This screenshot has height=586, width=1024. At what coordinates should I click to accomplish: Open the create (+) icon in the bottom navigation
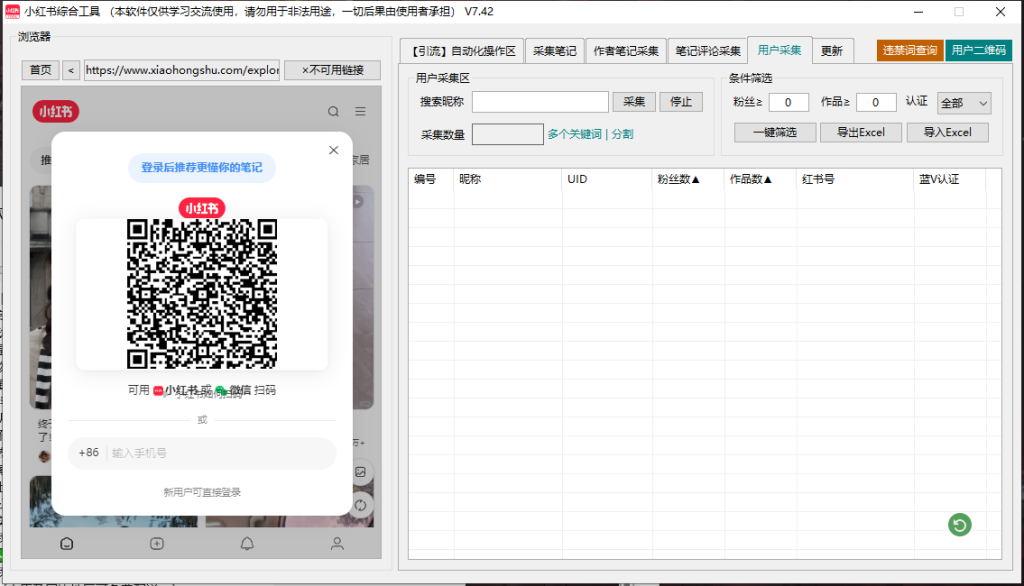[156, 543]
